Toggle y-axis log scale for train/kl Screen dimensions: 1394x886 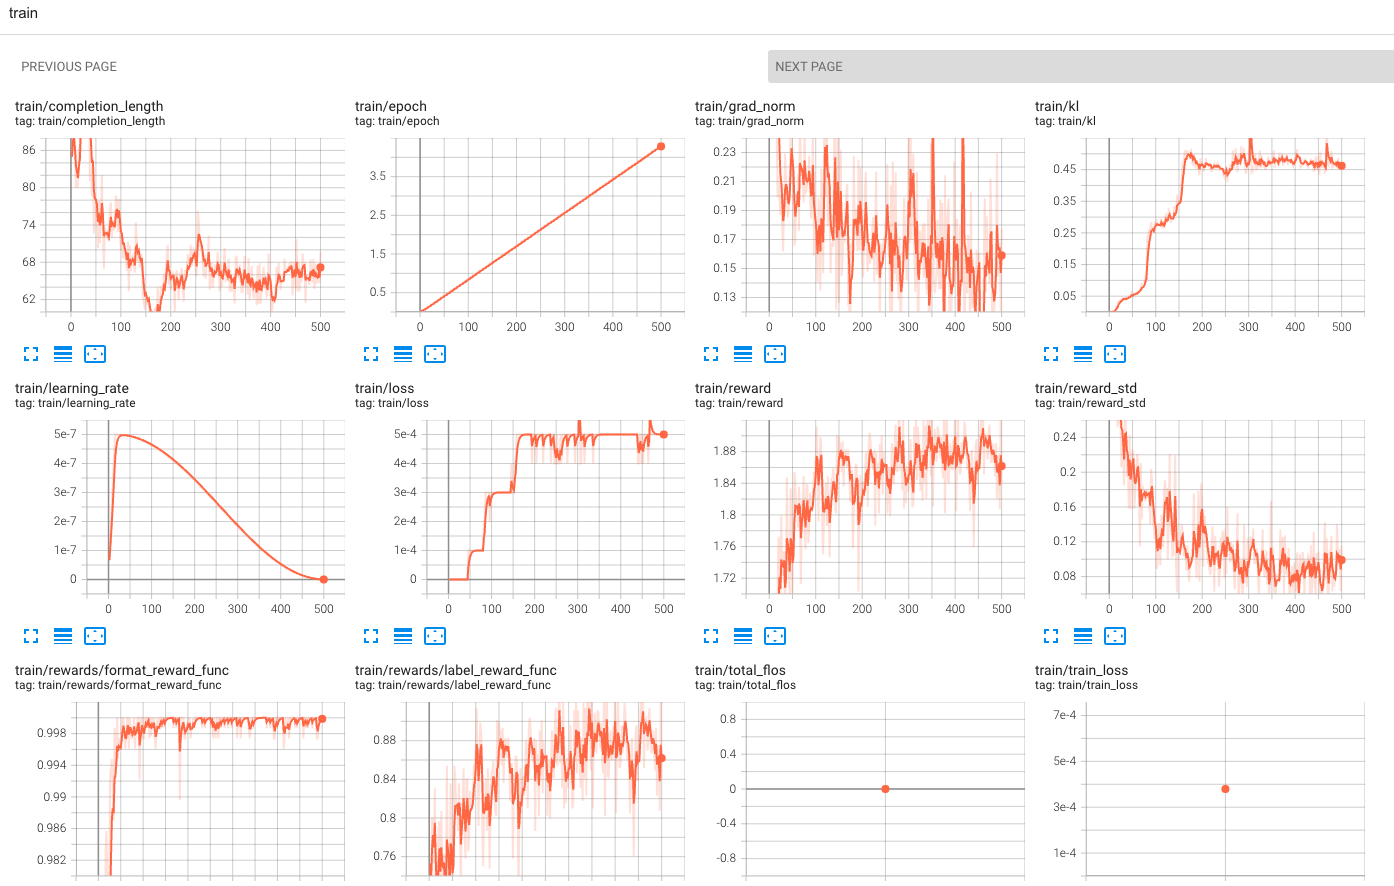[1083, 354]
